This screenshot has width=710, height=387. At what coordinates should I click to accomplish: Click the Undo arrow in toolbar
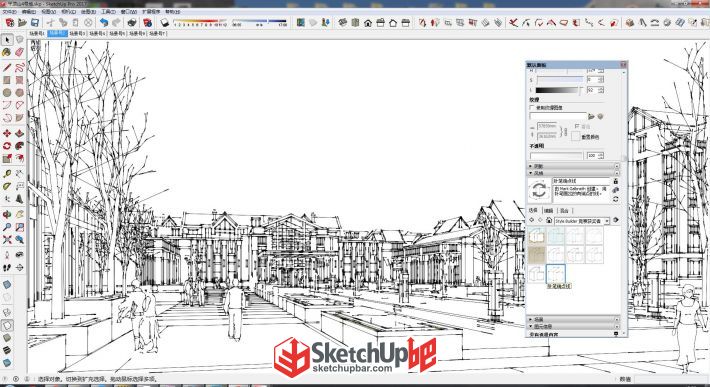(x=104, y=23)
